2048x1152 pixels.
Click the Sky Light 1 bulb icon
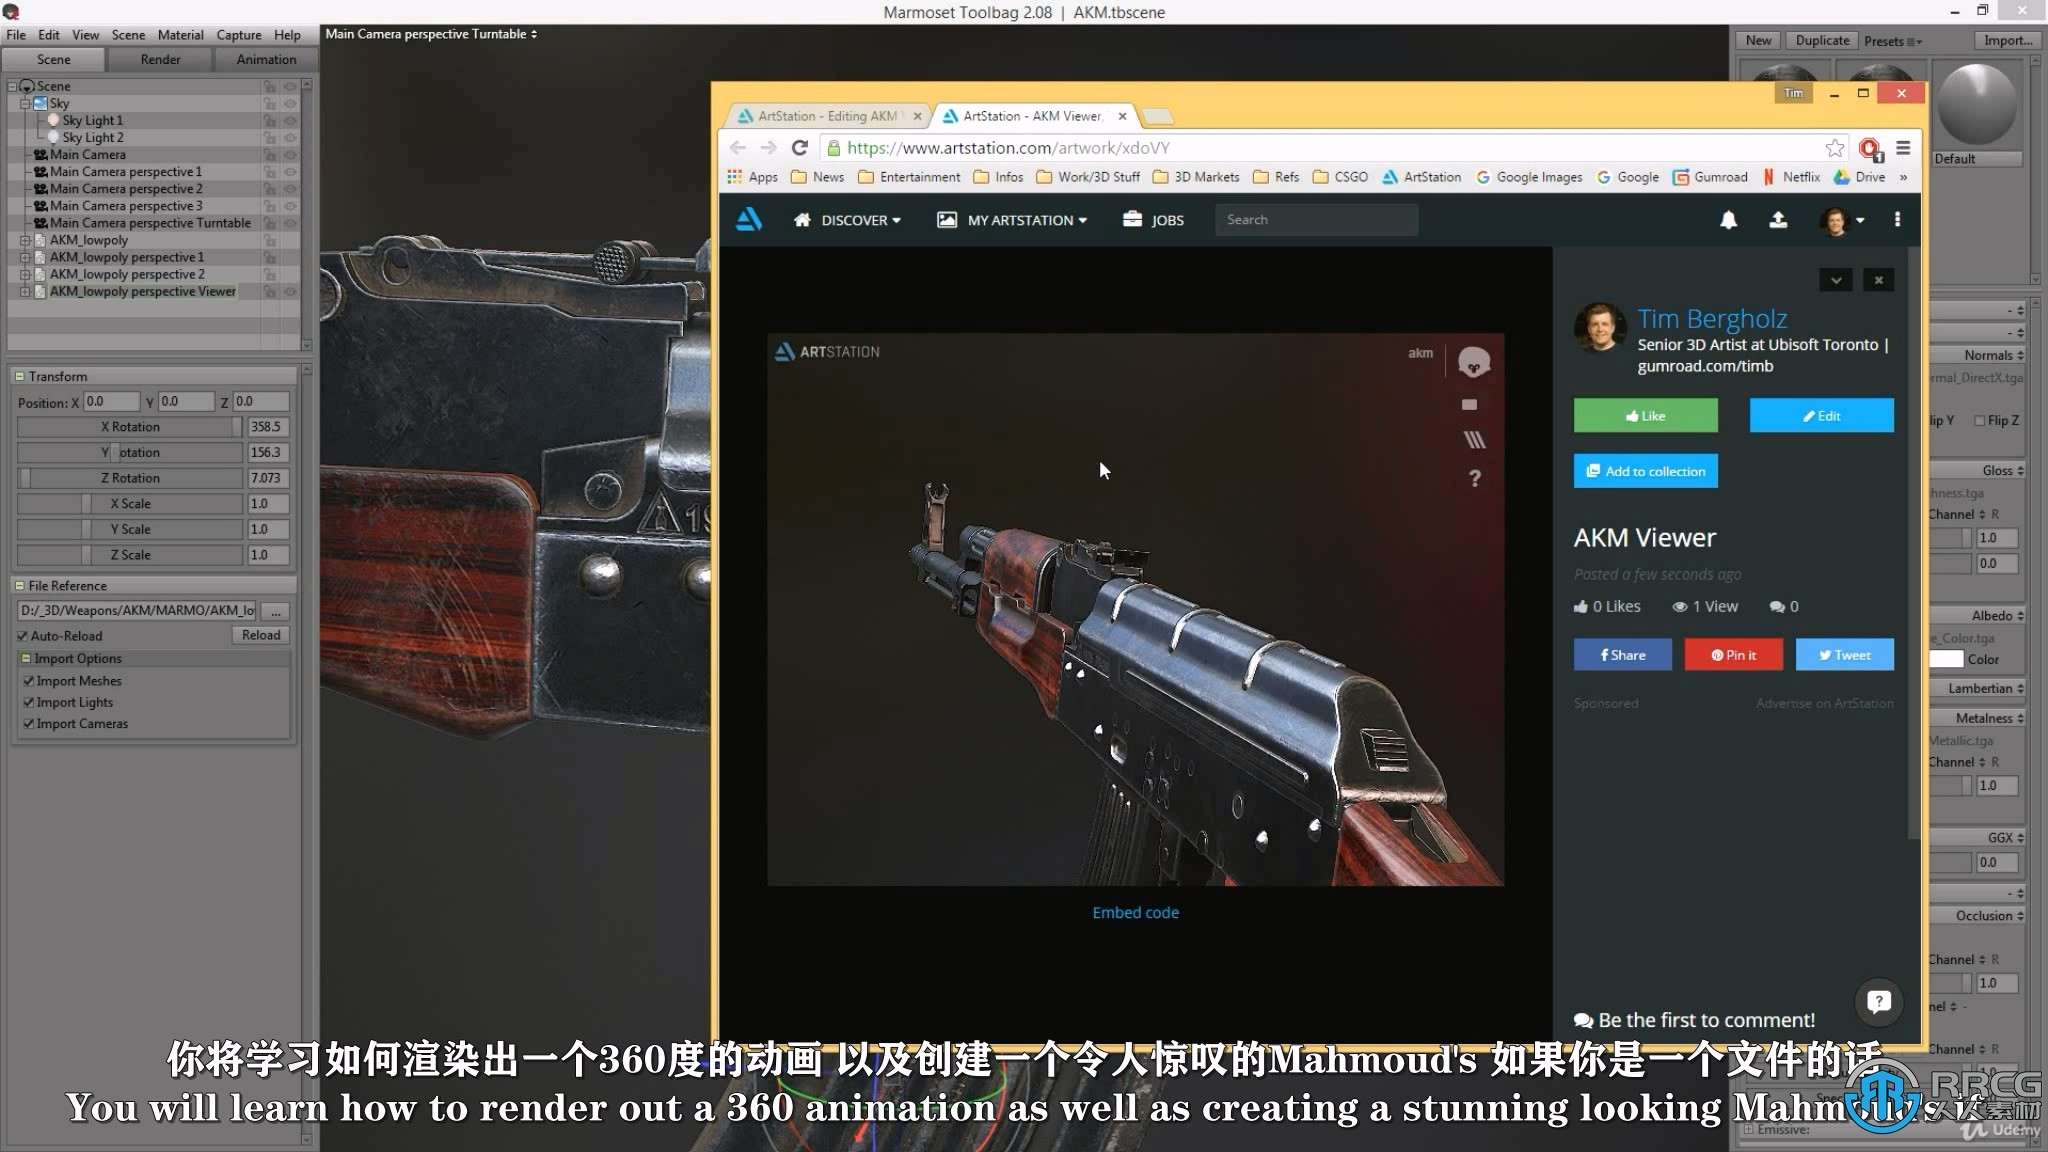(54, 120)
